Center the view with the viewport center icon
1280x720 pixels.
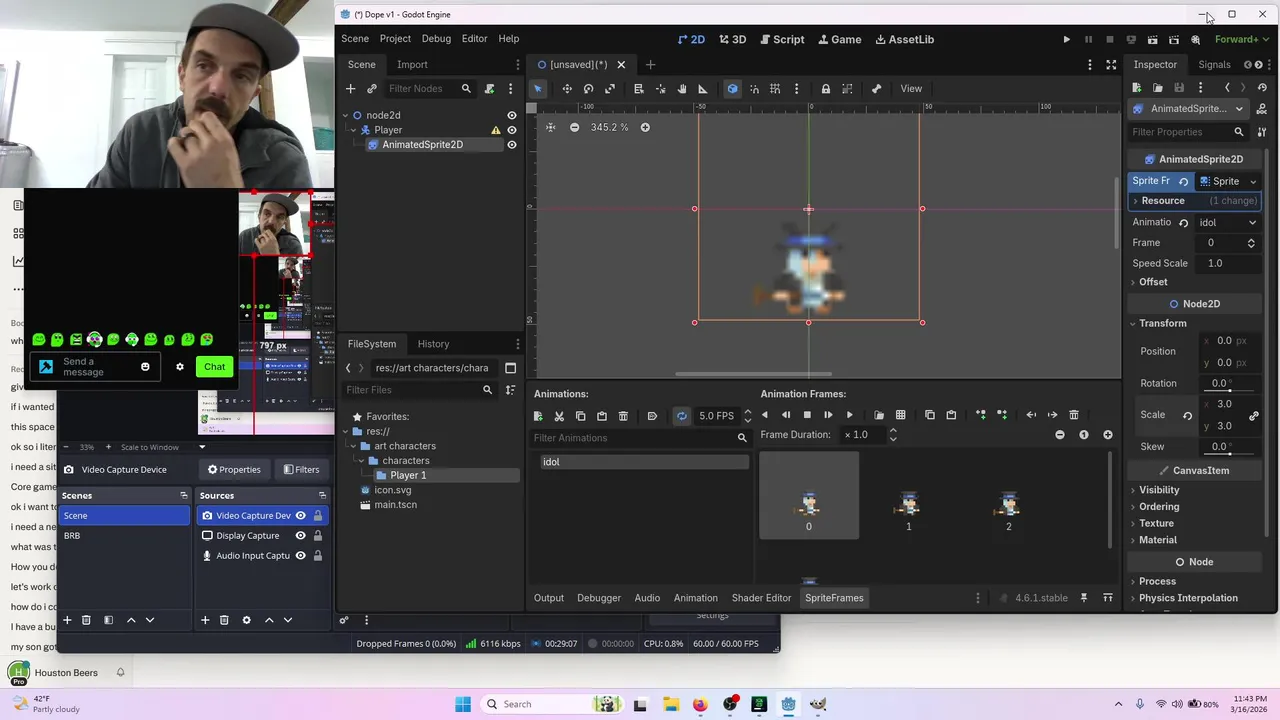[x=550, y=127]
